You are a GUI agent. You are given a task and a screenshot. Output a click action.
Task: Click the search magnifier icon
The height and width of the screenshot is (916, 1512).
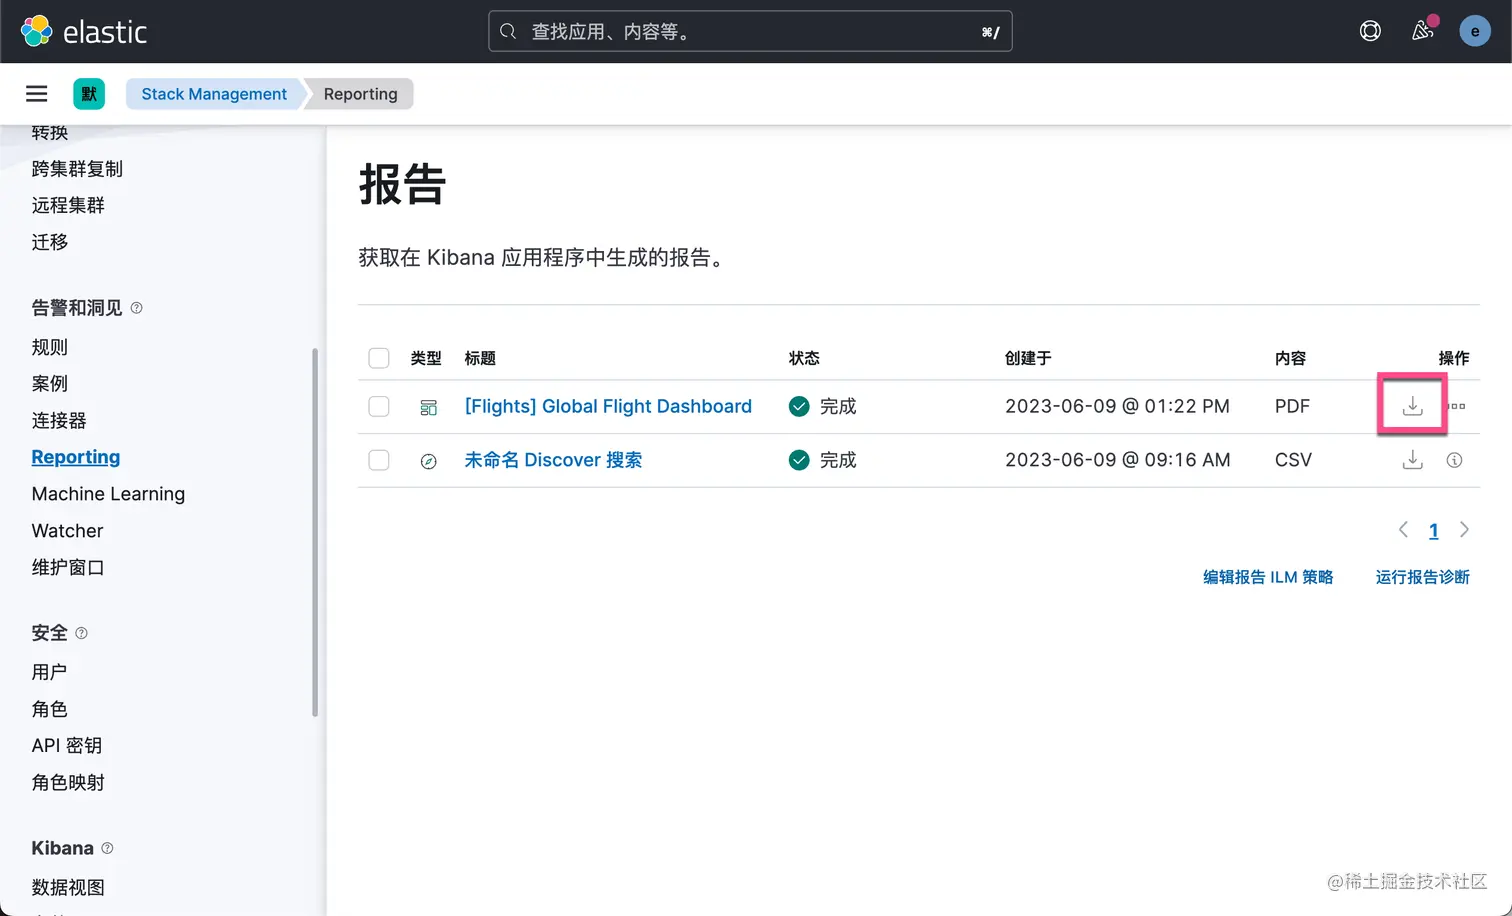tap(508, 31)
